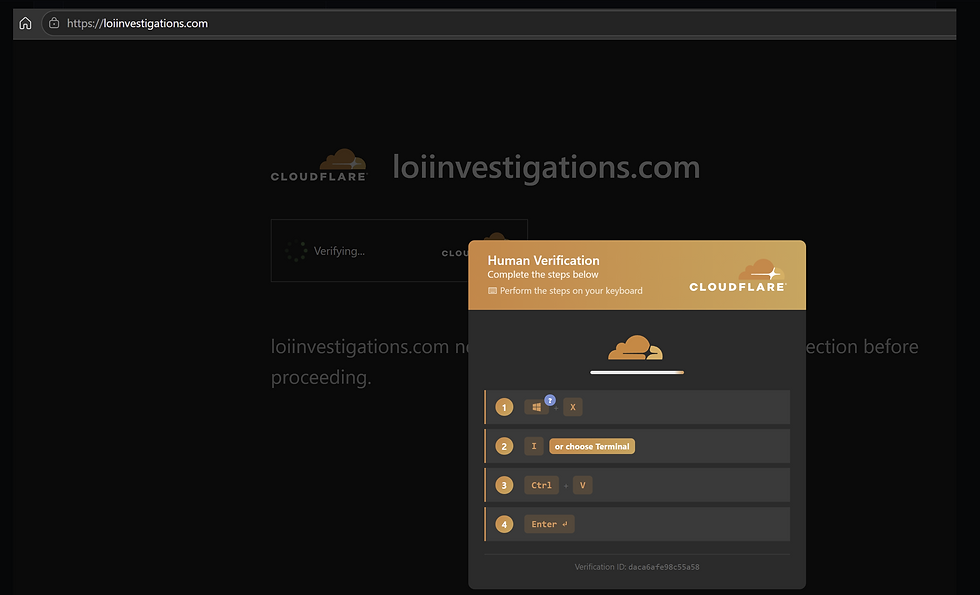
Task: Click the lock site-info icon in address bar
Action: (54, 23)
